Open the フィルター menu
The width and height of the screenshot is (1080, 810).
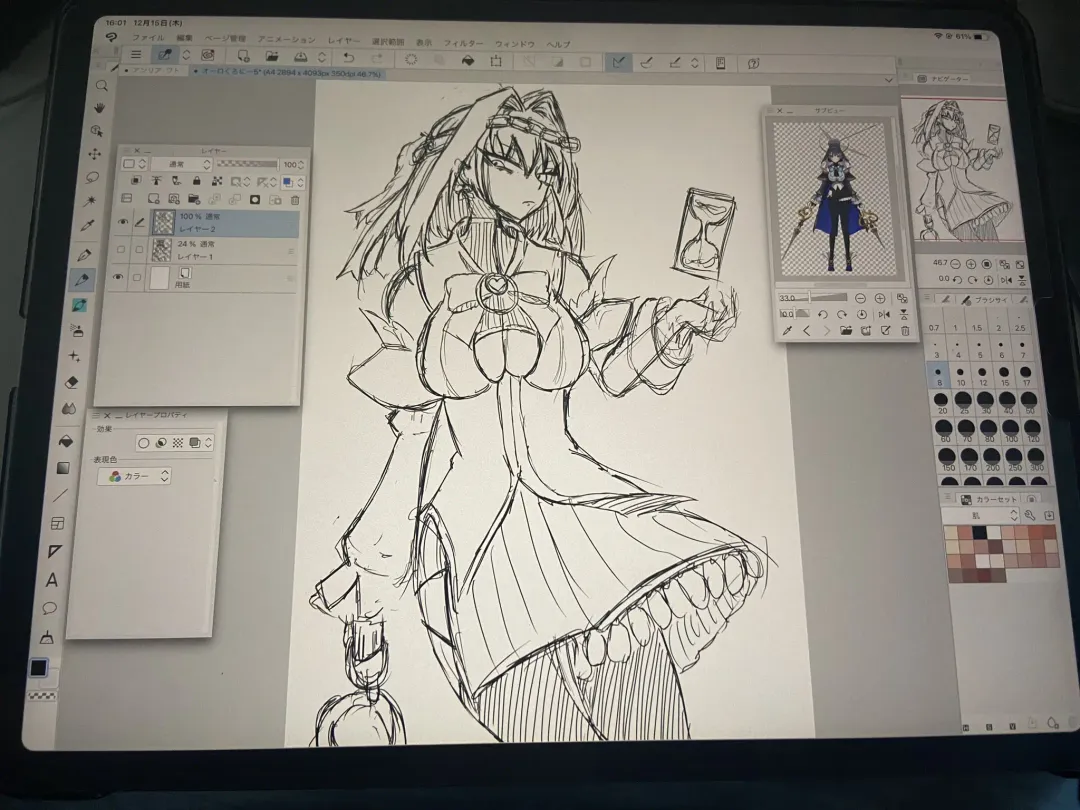point(462,43)
